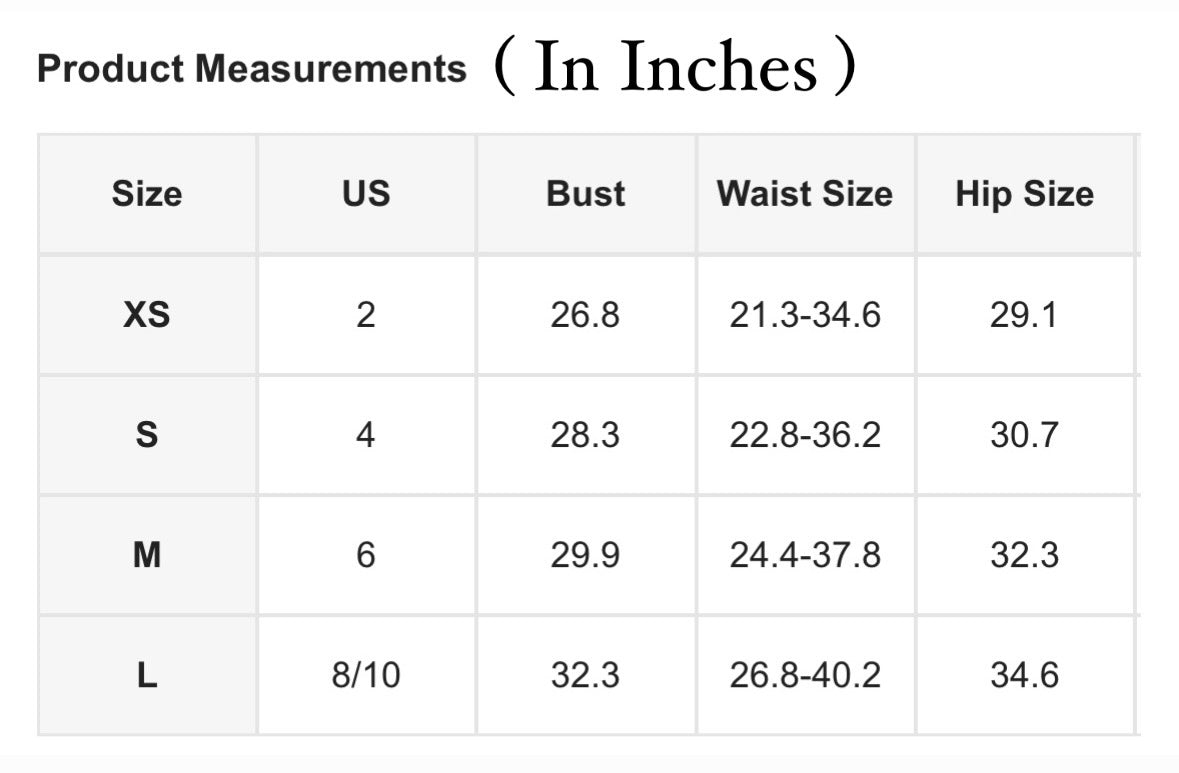Click the Hip Size column header
Image resolution: width=1179 pixels, height=773 pixels.
click(1025, 194)
